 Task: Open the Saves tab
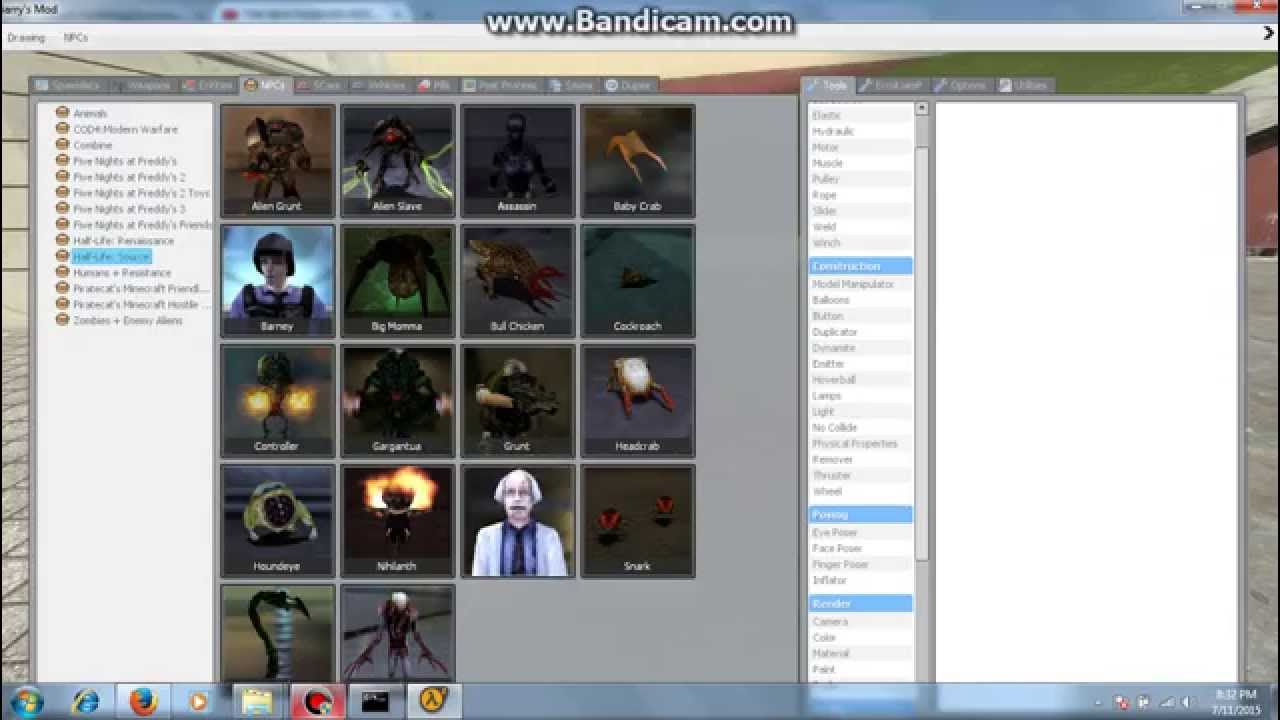tap(572, 86)
